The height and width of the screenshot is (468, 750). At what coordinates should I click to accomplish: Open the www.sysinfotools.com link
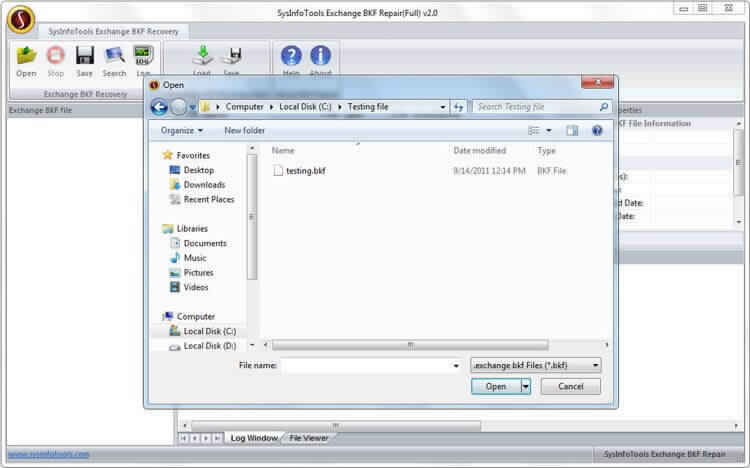tap(49, 454)
